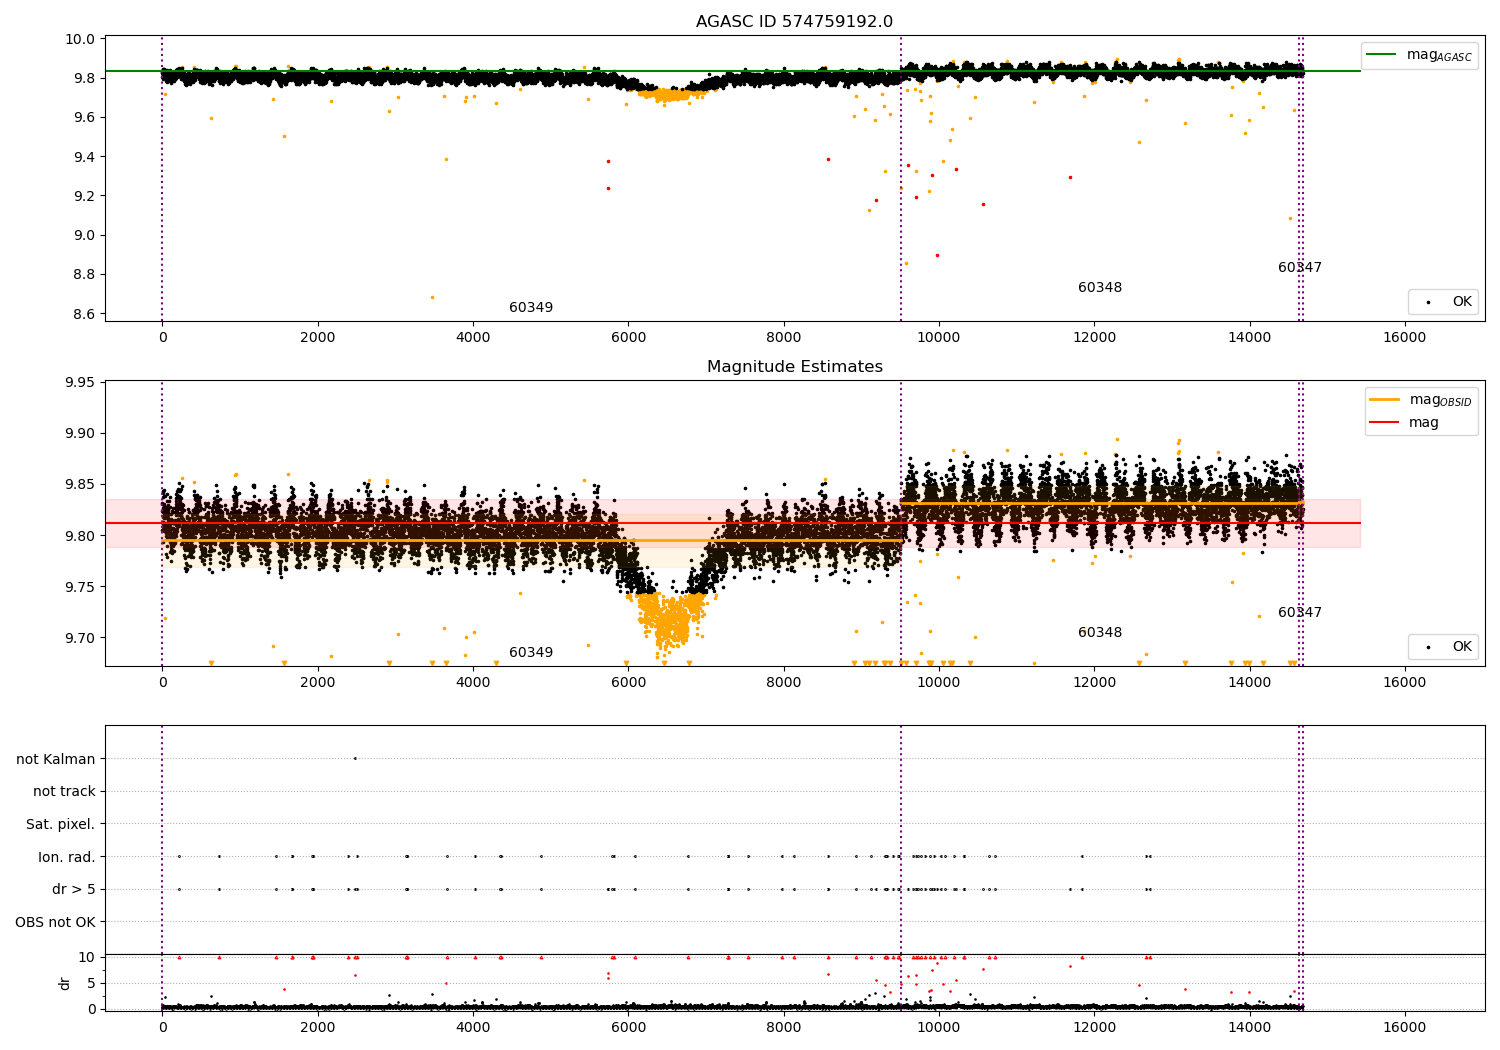The image size is (1500, 1050).
Task: Click the 60349 label in top plot
Action: pyautogui.click(x=531, y=308)
